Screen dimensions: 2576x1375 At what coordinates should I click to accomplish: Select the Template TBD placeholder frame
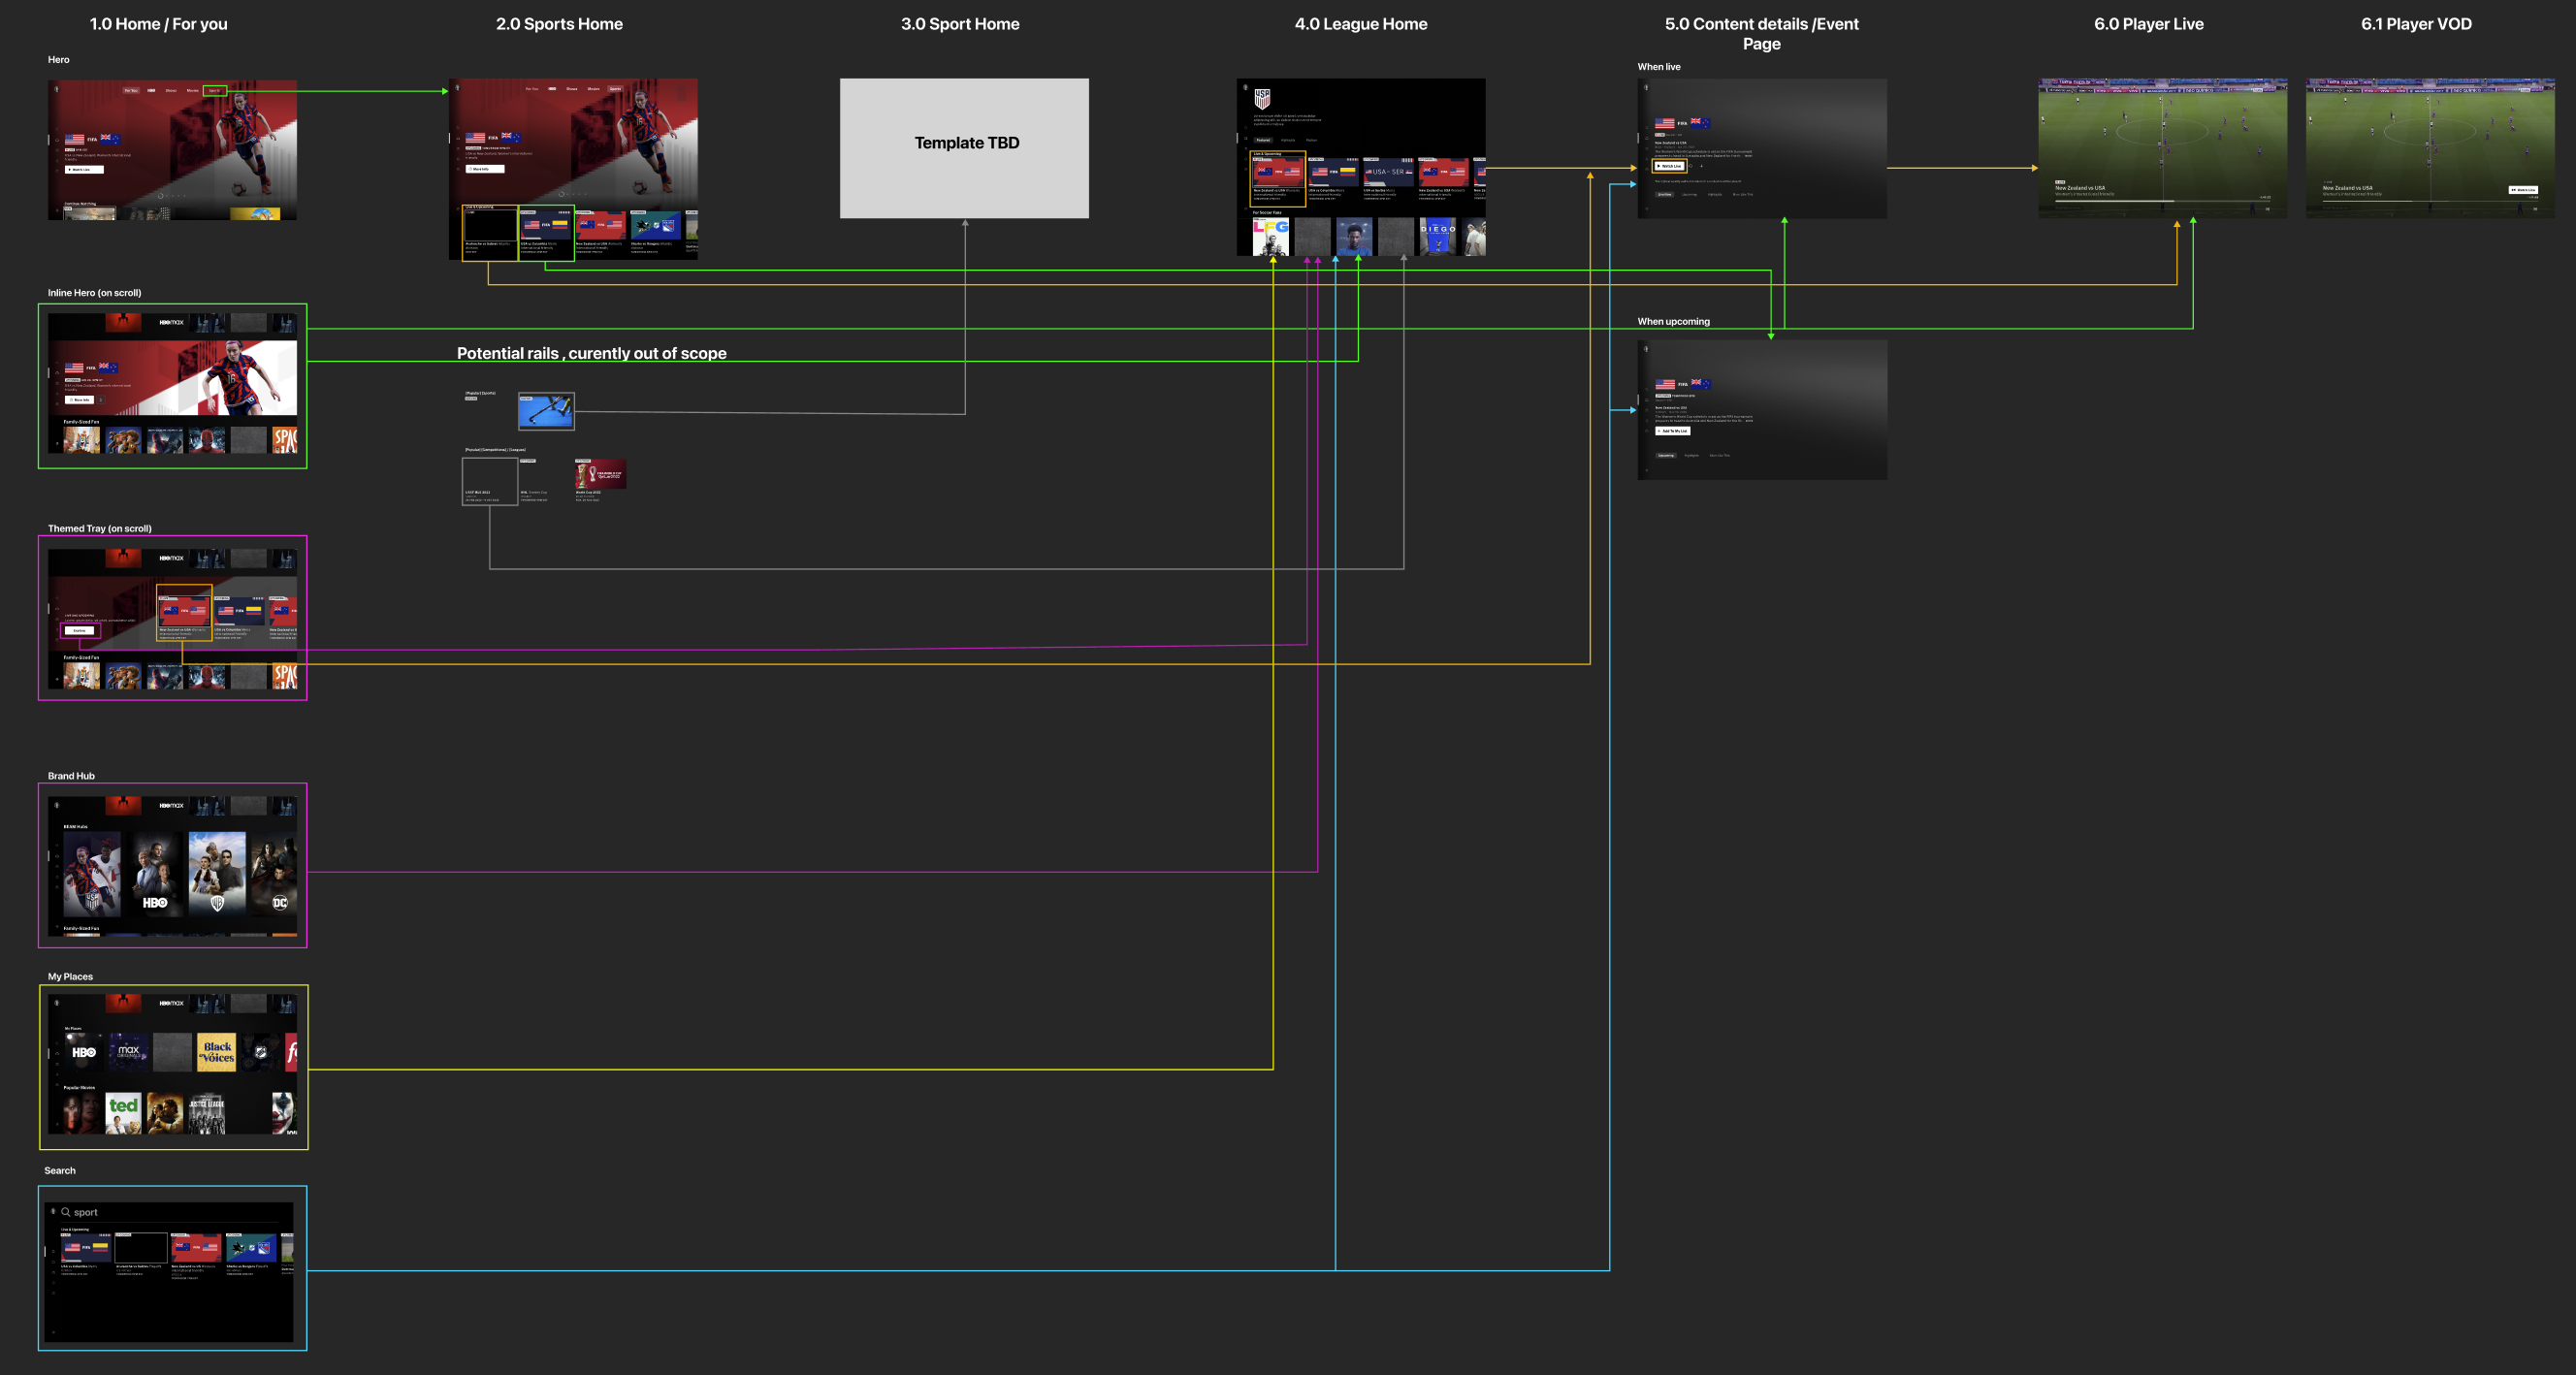coord(964,148)
